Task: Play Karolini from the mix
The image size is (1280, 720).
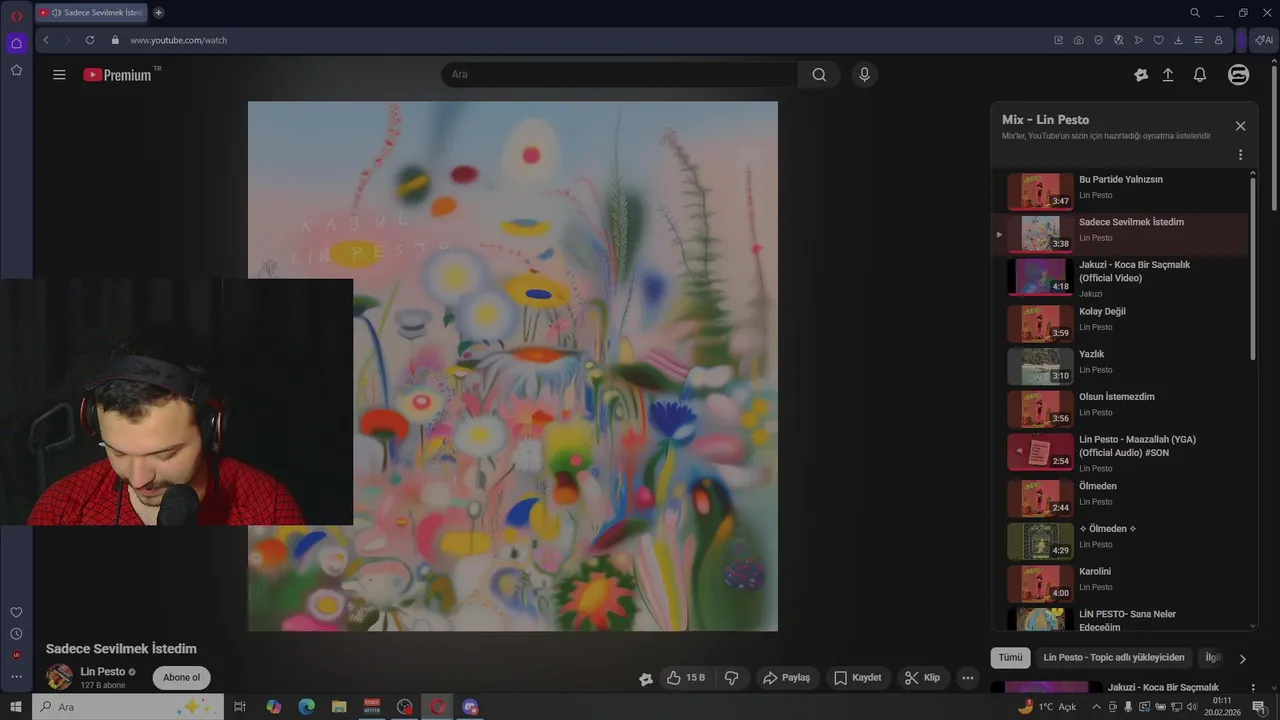Action: point(1120,583)
